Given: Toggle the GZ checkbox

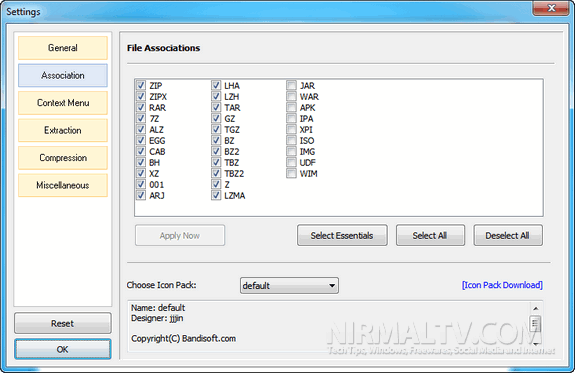Looking at the screenshot, I should pos(216,118).
